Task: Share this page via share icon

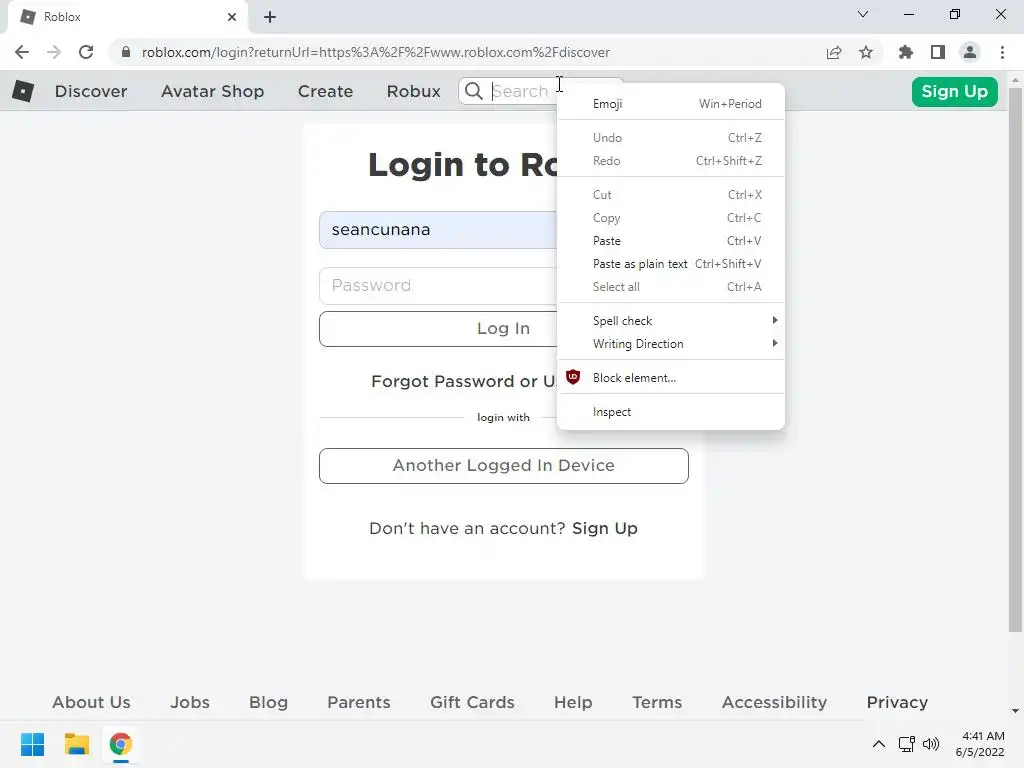Action: click(x=834, y=52)
